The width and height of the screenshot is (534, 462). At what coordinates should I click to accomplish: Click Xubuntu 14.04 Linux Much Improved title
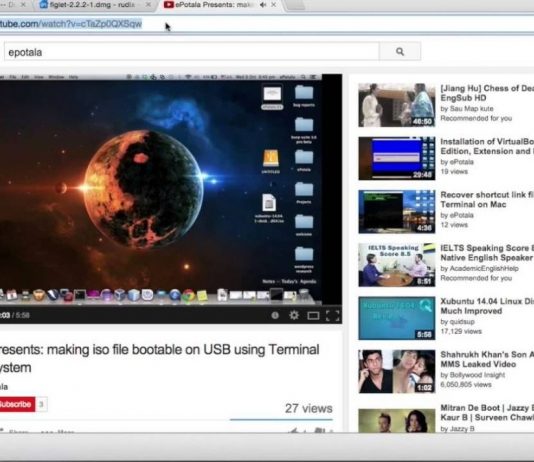[487, 306]
